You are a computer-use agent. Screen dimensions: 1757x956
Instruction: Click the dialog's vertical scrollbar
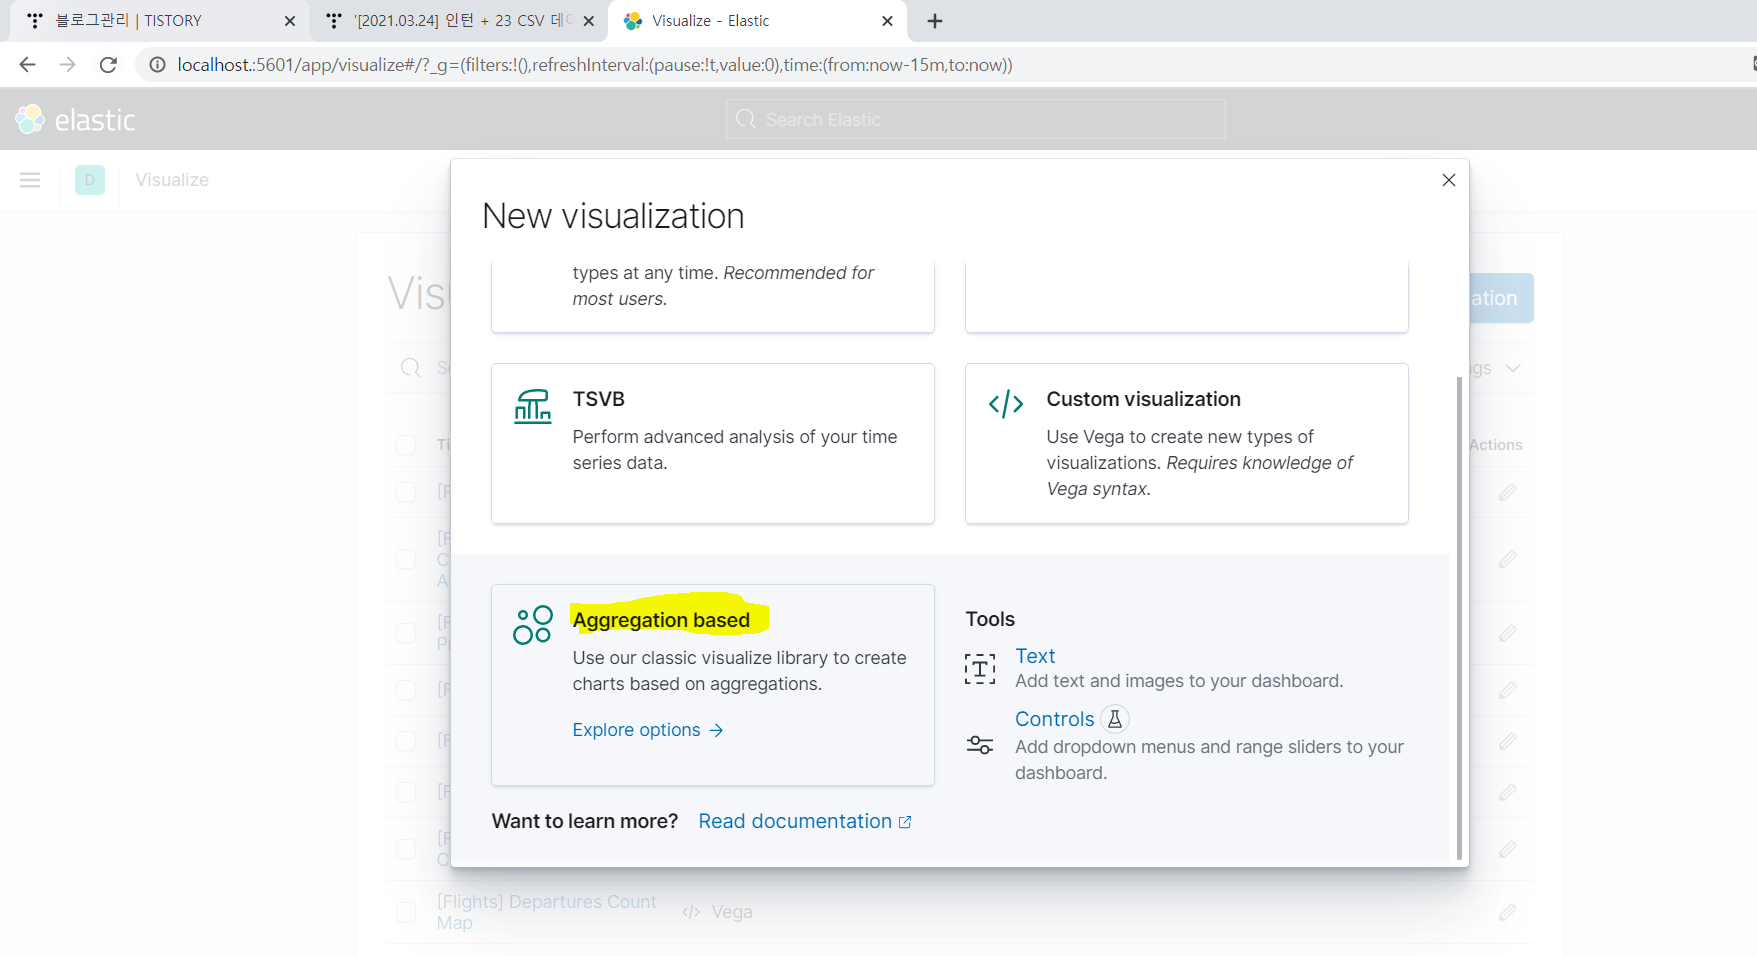(x=1459, y=617)
